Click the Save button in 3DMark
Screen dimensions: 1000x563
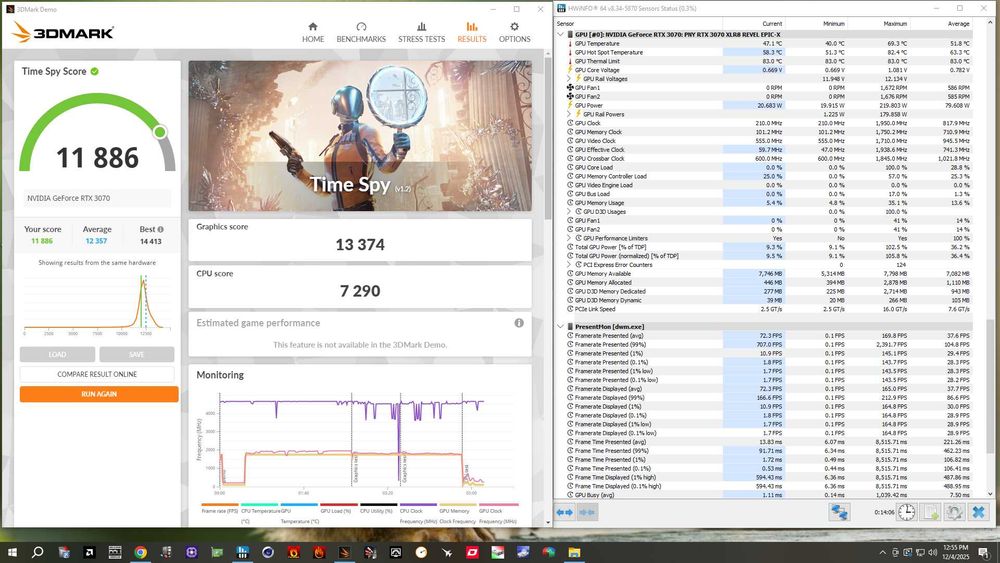coord(136,355)
